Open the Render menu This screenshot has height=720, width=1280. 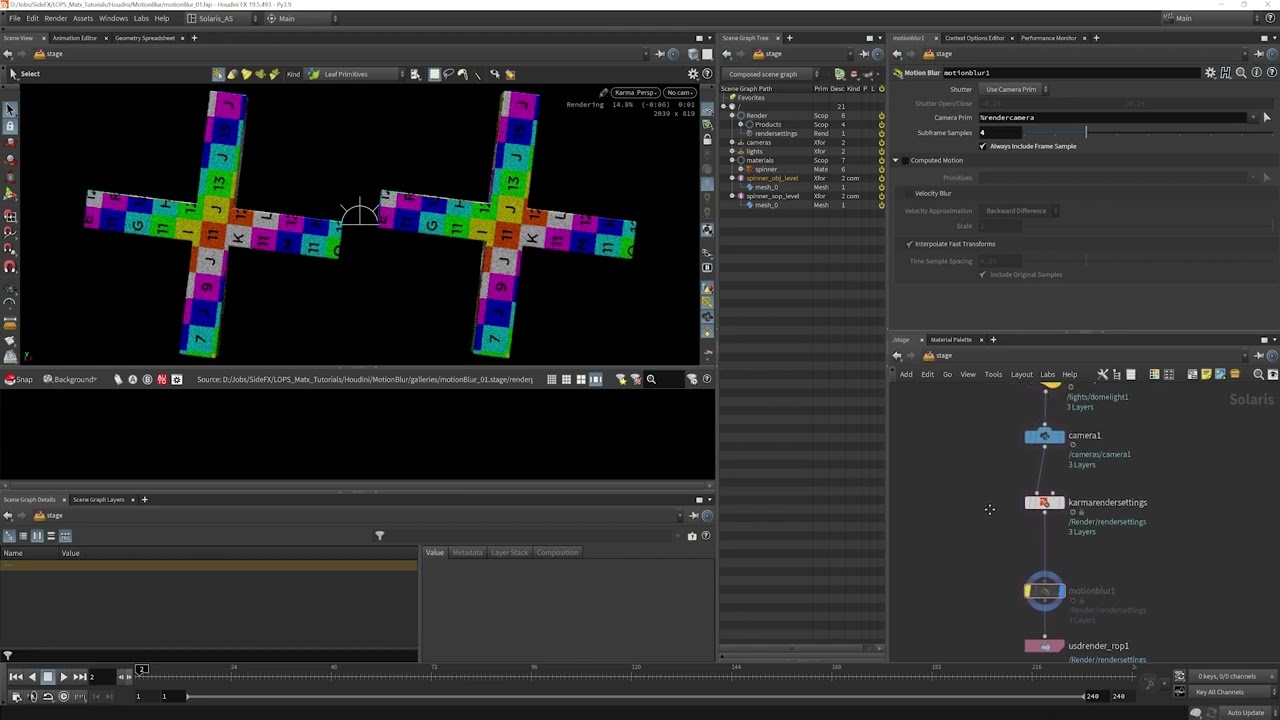coord(56,18)
